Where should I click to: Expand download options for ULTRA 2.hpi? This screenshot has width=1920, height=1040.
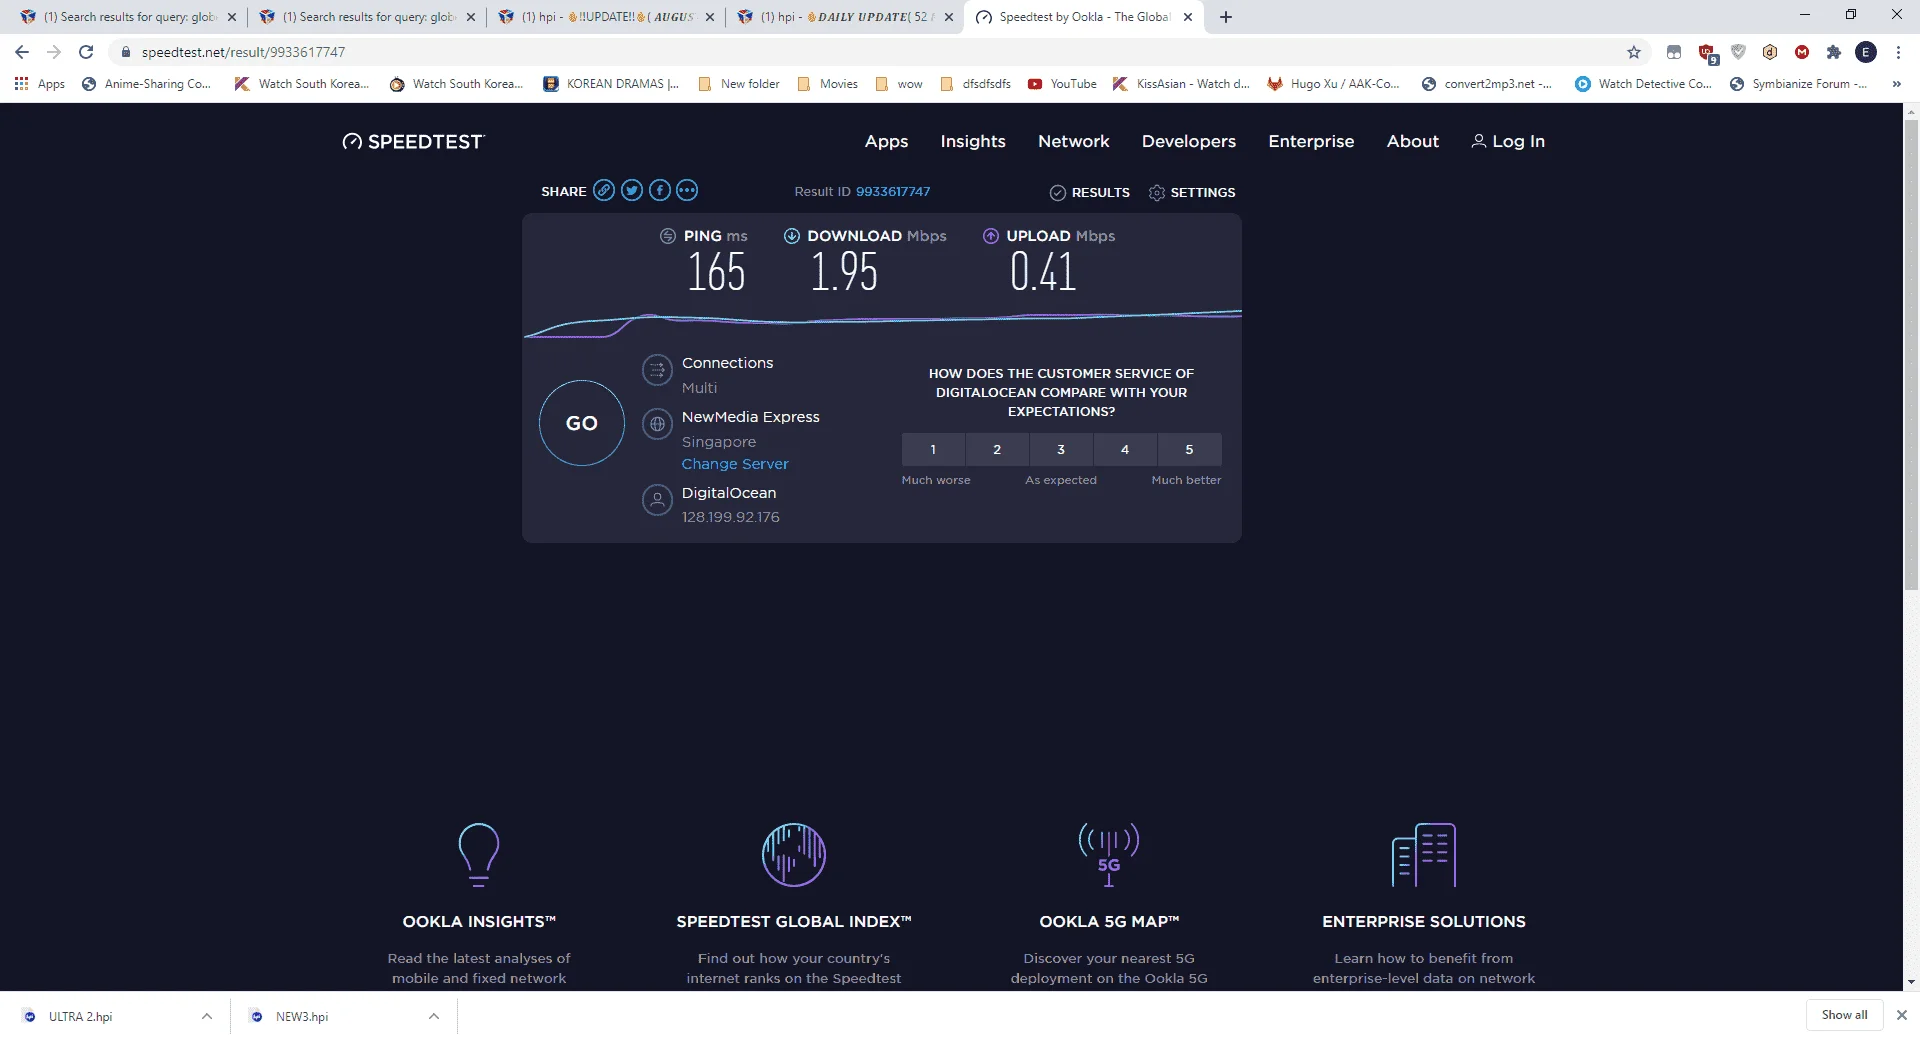point(207,1016)
